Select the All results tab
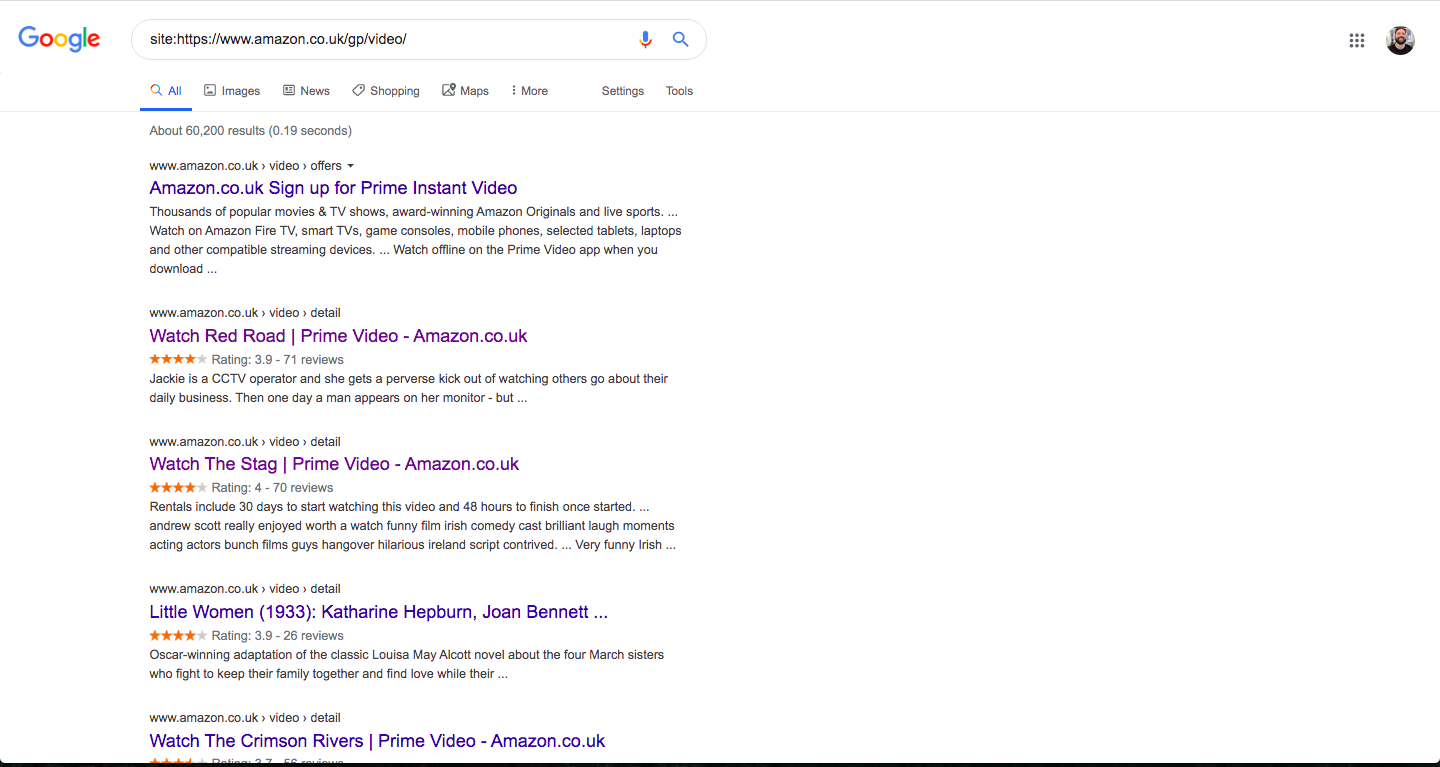 coord(166,91)
